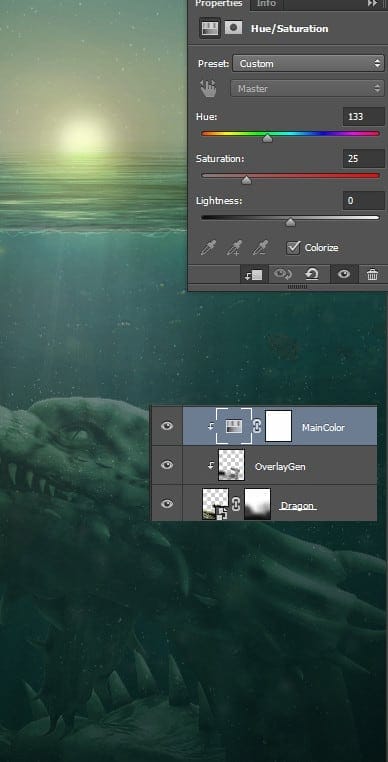Activate the on-image adjustment hand tool

[x=209, y=88]
